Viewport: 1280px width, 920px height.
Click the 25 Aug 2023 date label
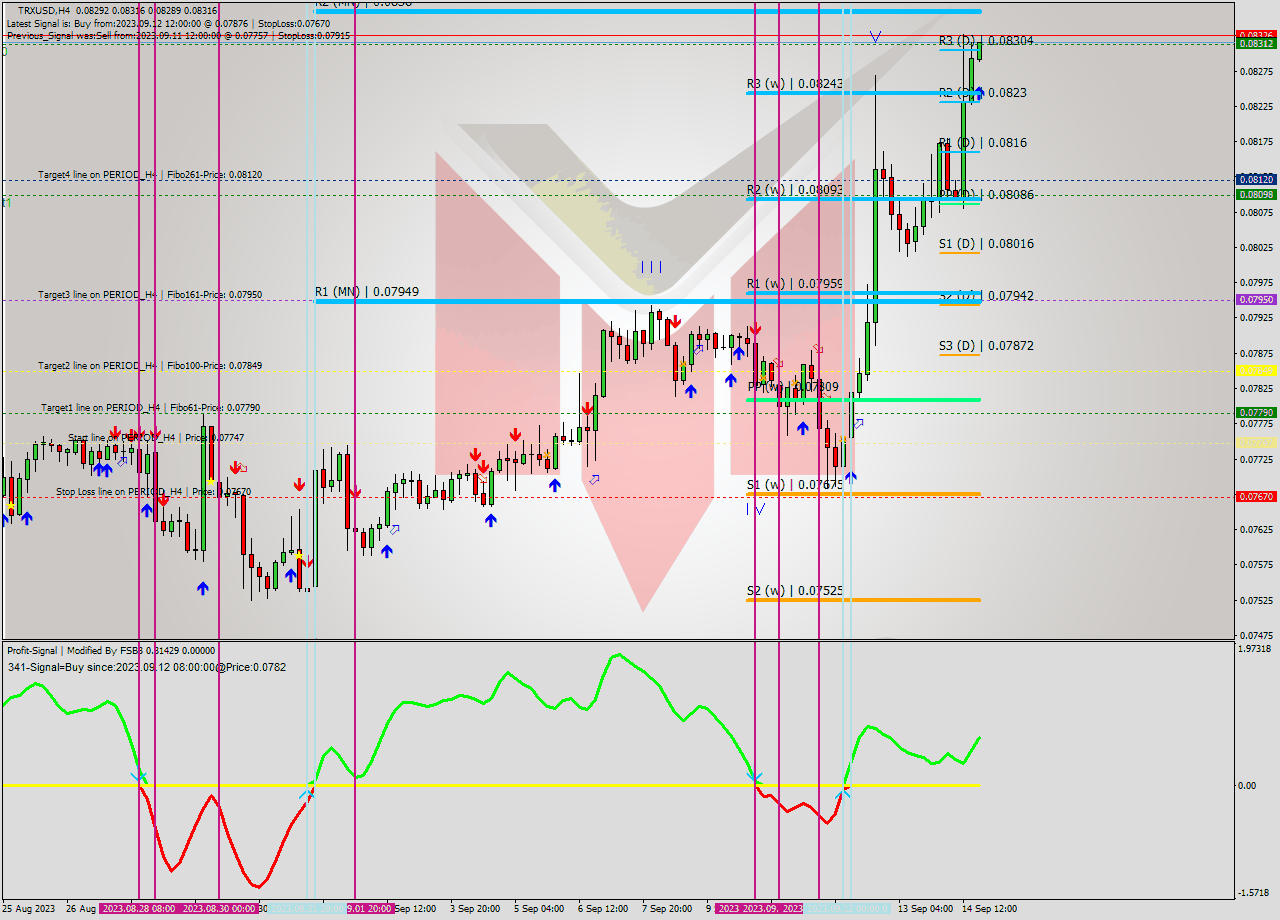click(29, 908)
